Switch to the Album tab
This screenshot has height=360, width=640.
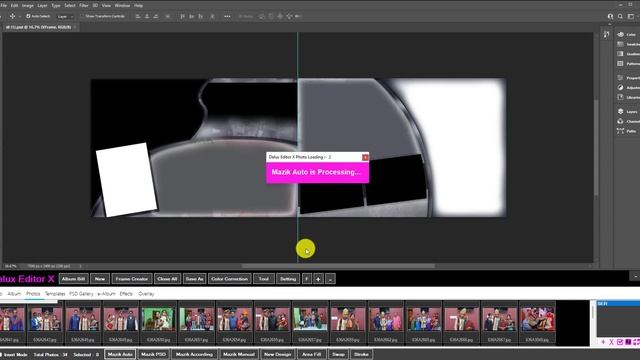pos(14,294)
